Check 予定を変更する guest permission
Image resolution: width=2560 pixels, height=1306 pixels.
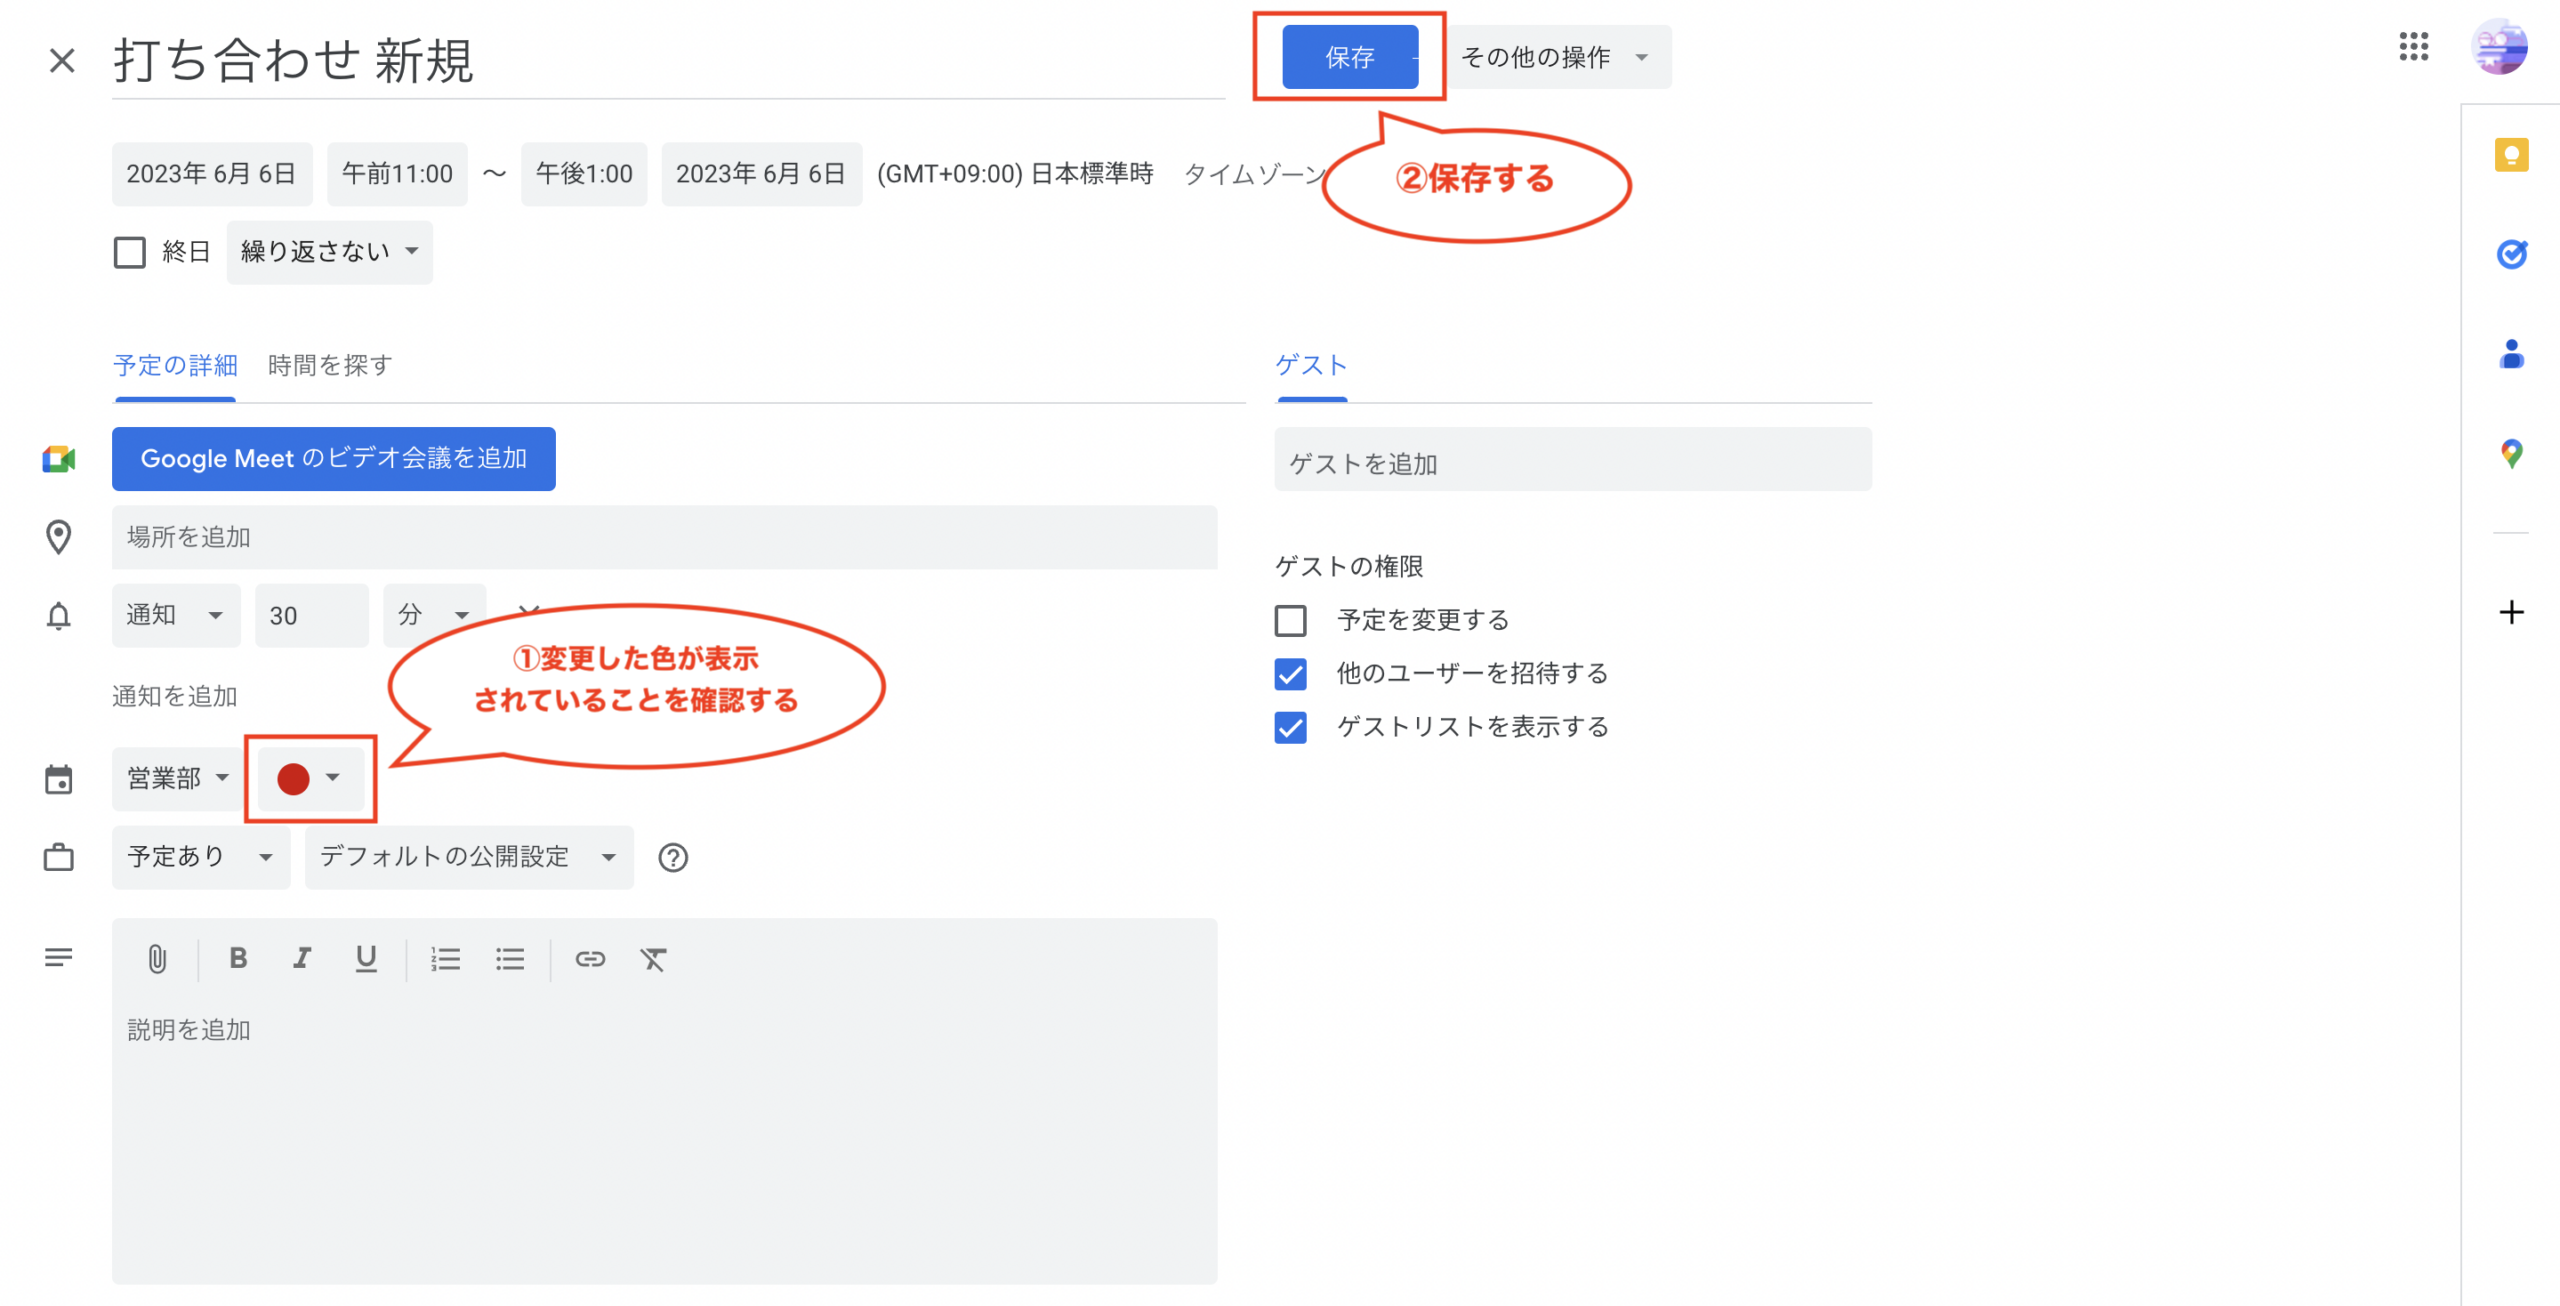coord(1290,620)
